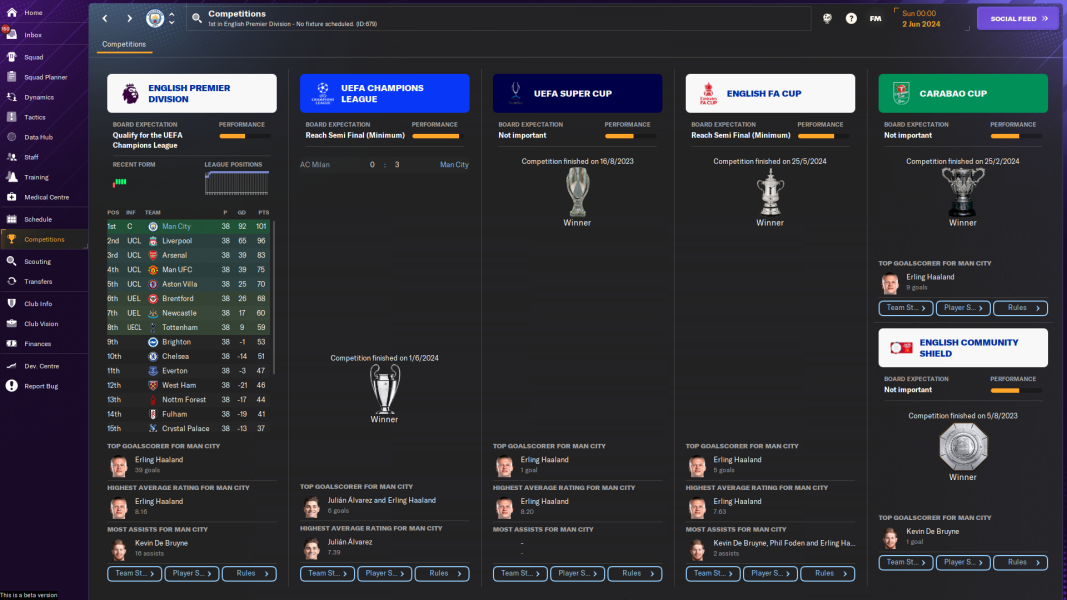Open the Inbox sidebar icon
The image size is (1067, 600).
pos(12,34)
